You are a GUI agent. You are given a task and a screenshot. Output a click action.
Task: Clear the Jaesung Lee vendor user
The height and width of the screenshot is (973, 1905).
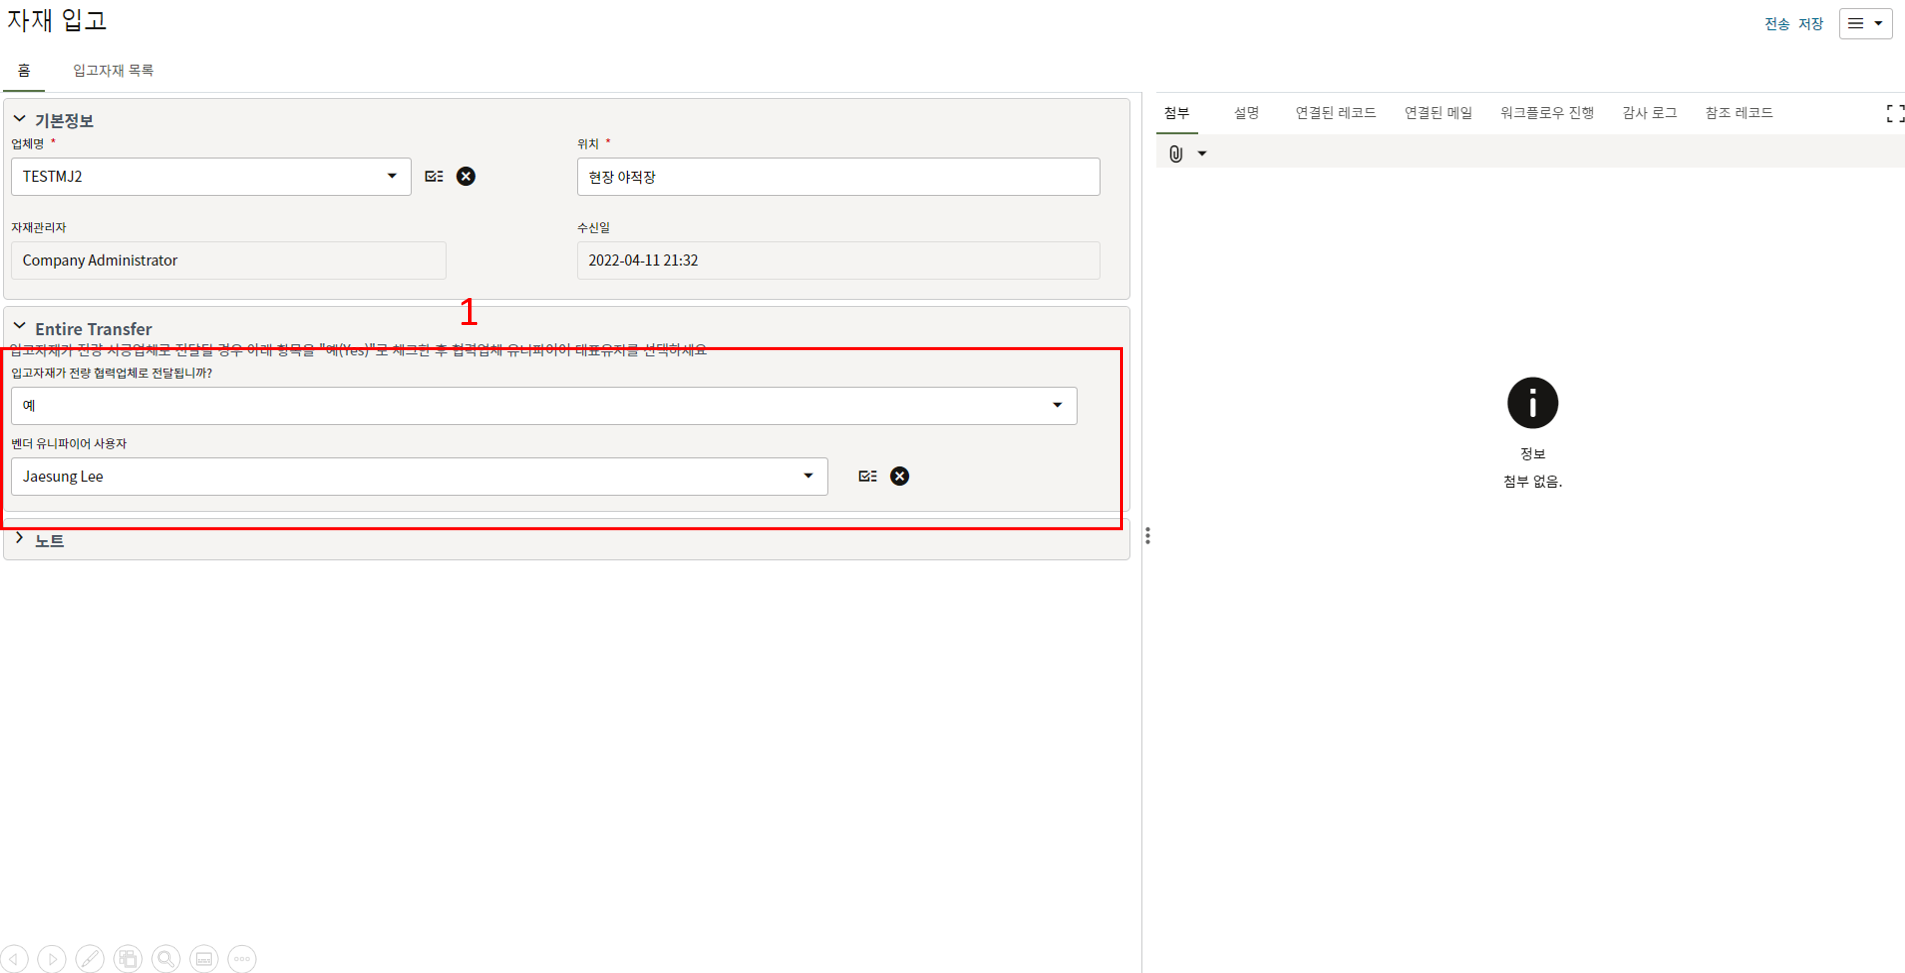(x=900, y=477)
